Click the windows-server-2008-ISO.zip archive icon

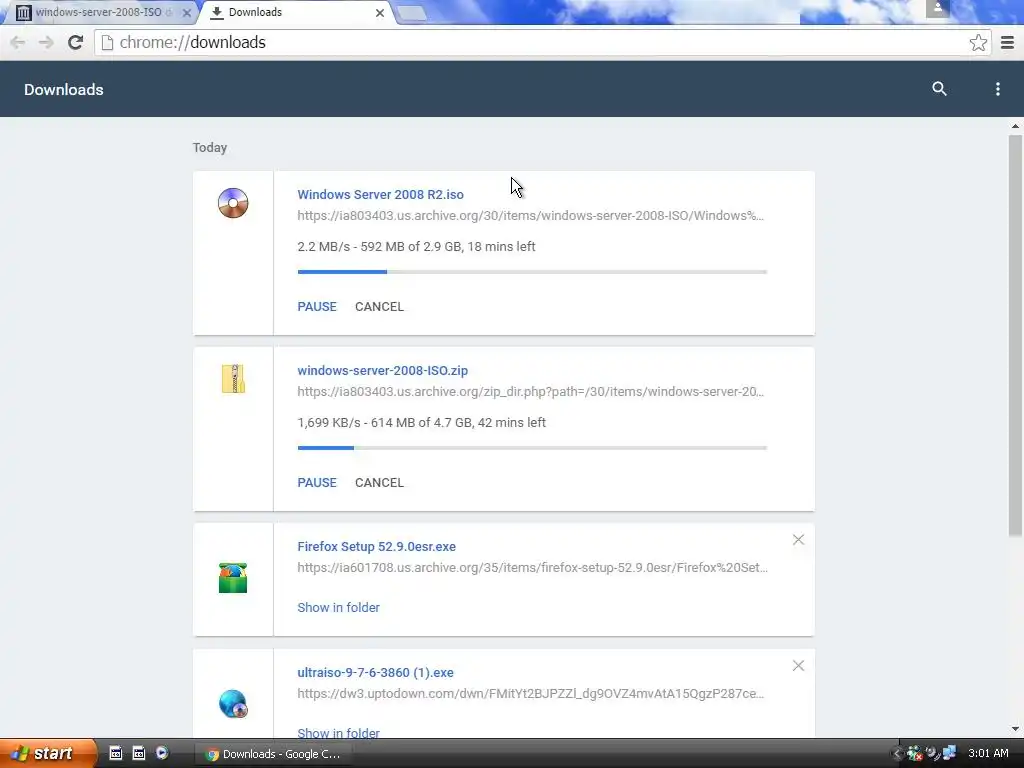[x=233, y=379]
